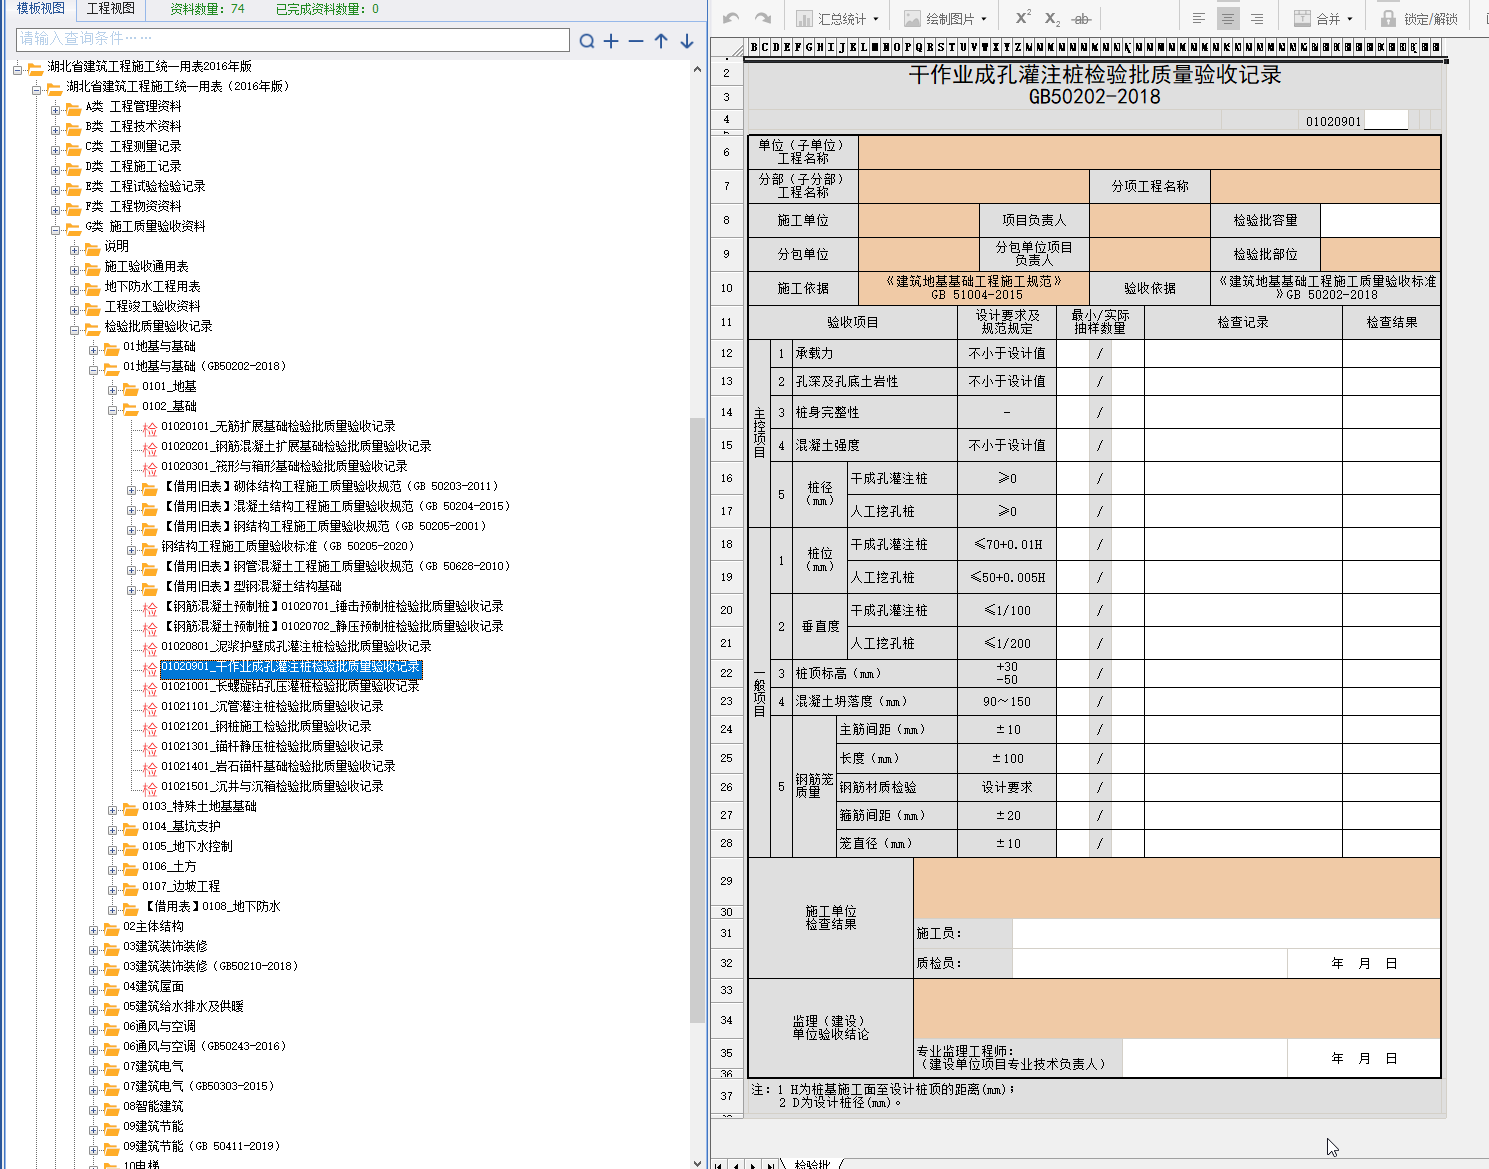Screen dimensions: 1489x1169
Task: Click row header 12 in spreadsheet
Action: coord(727,353)
